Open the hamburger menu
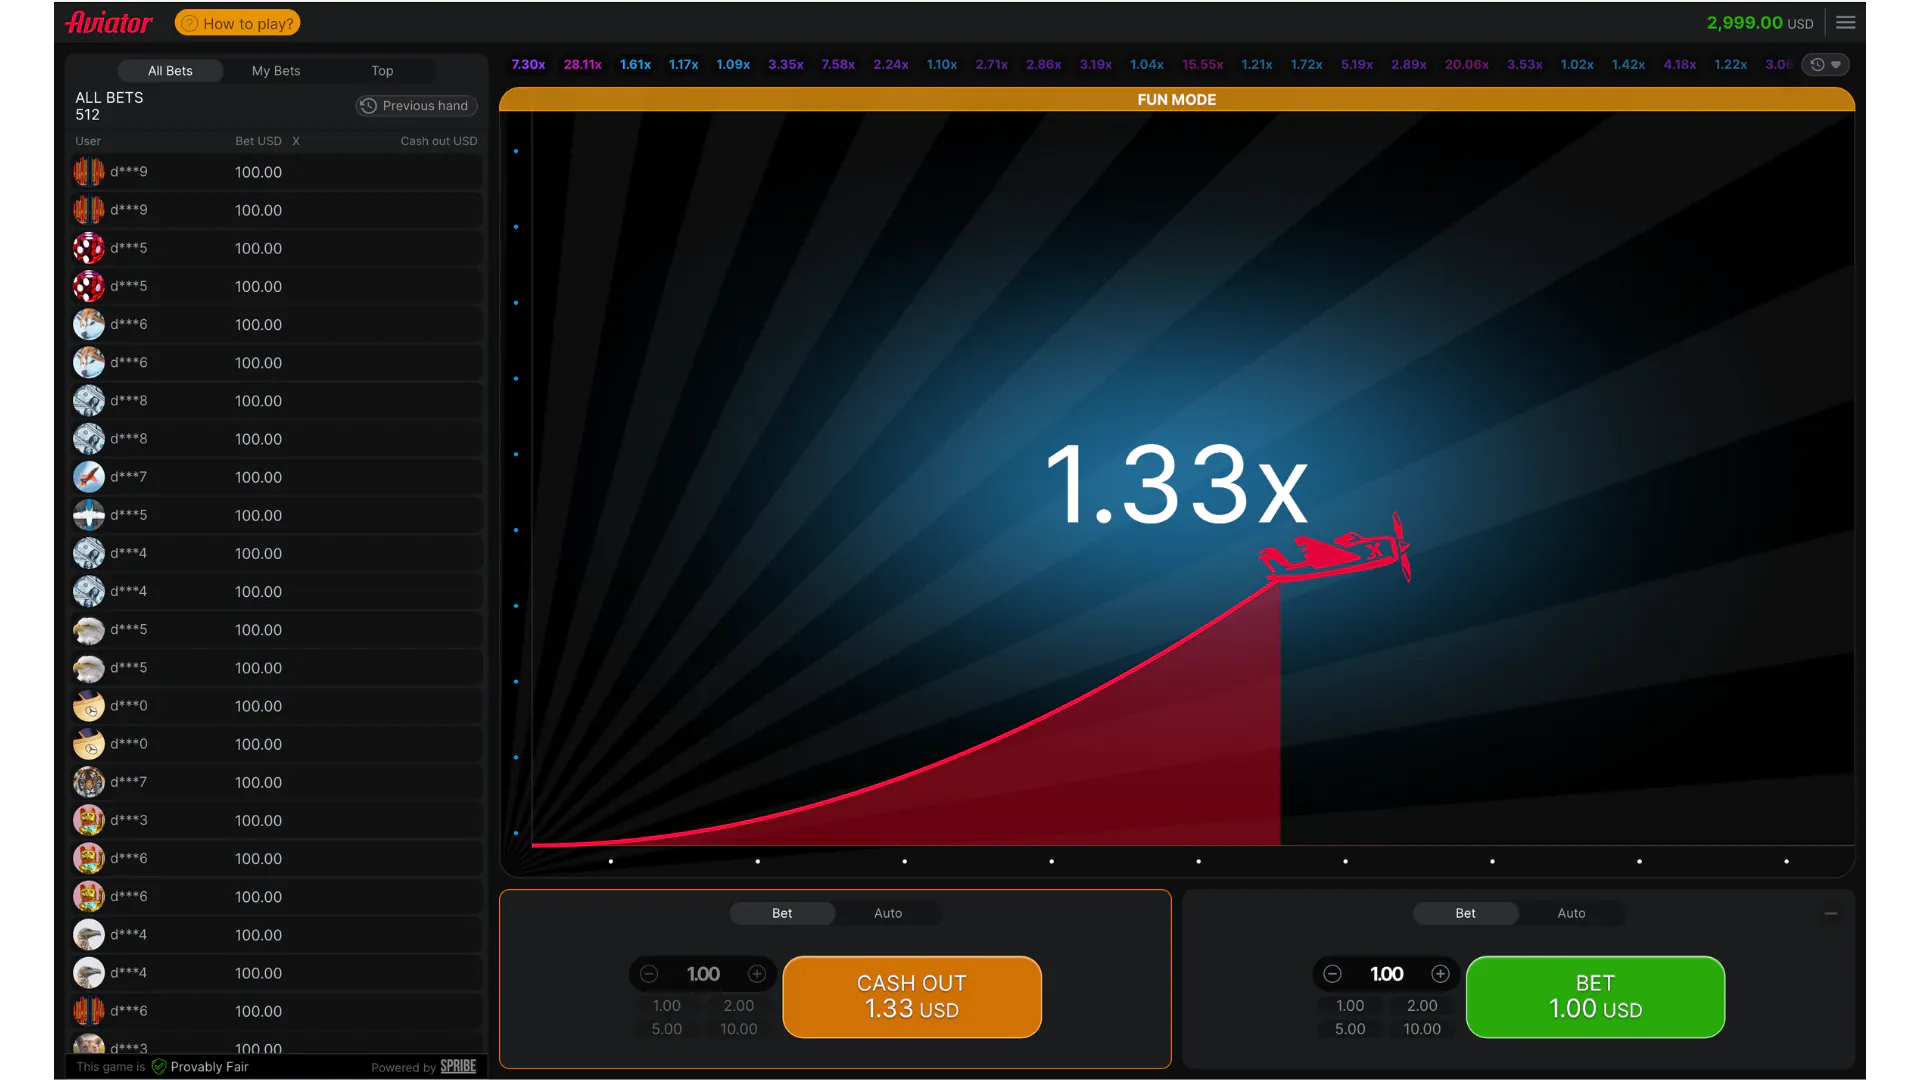Screen dimensions: 1920x1080 coord(1846,22)
